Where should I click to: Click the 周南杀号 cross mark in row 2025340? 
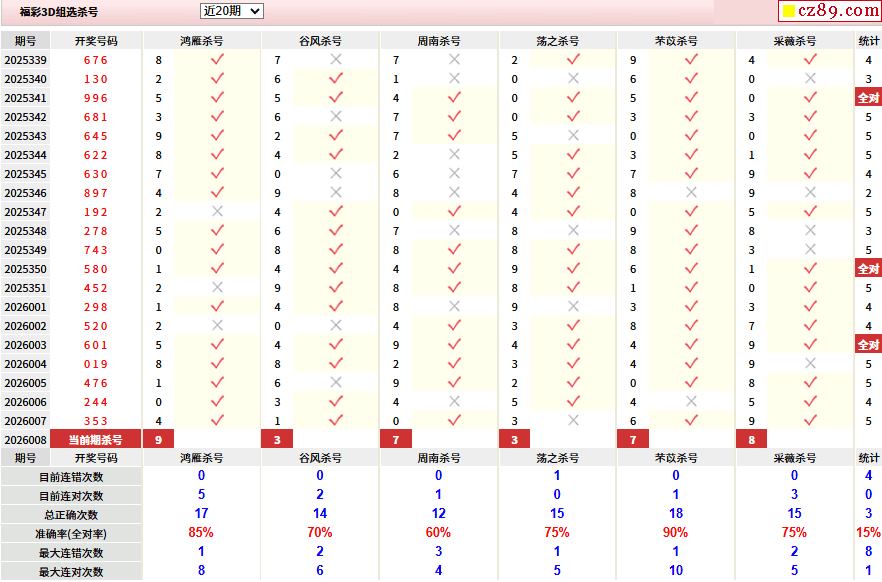tap(454, 79)
